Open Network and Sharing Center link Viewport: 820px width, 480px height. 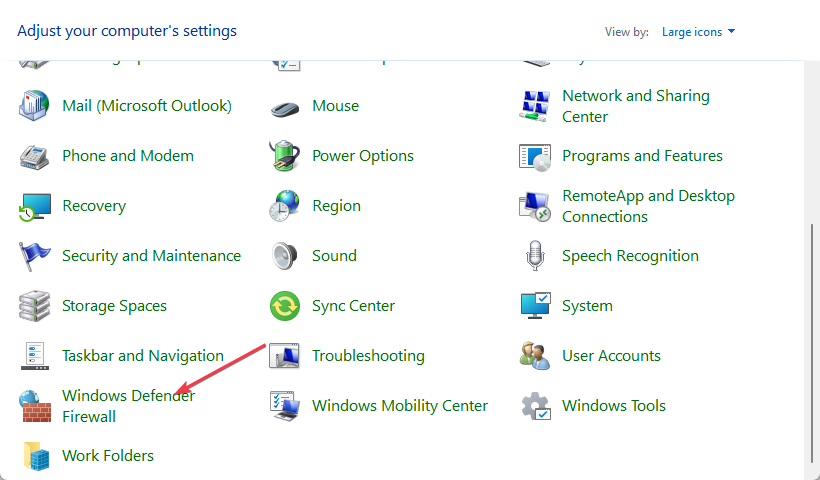pos(636,106)
